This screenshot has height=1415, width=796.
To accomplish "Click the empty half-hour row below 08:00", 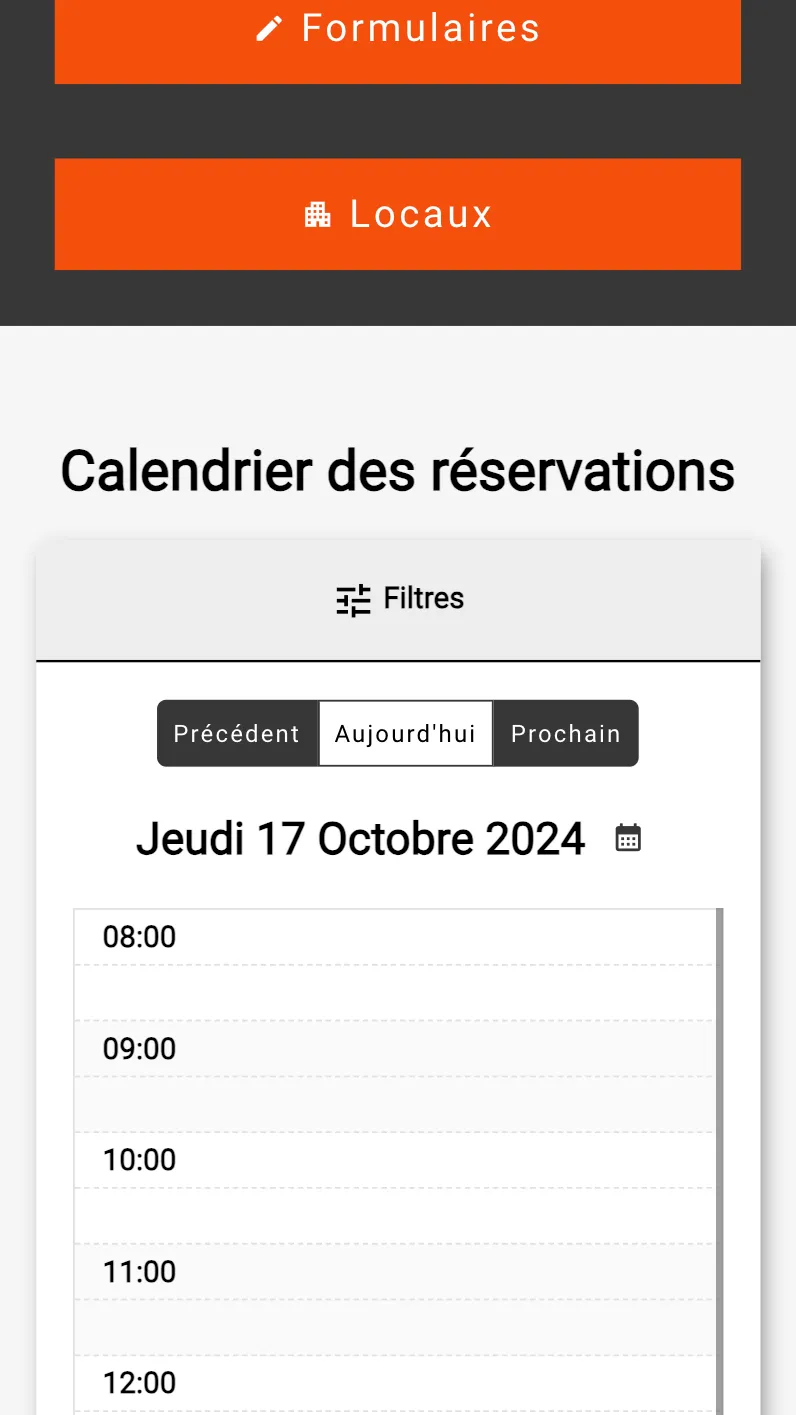I will coord(395,993).
